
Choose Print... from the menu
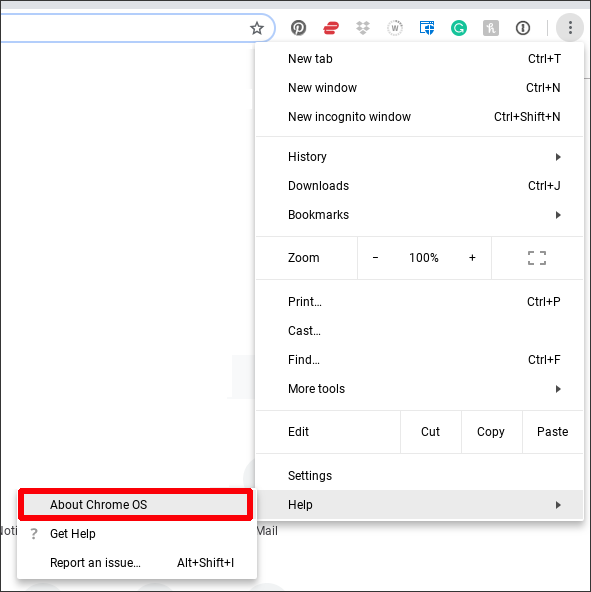pyautogui.click(x=420, y=302)
